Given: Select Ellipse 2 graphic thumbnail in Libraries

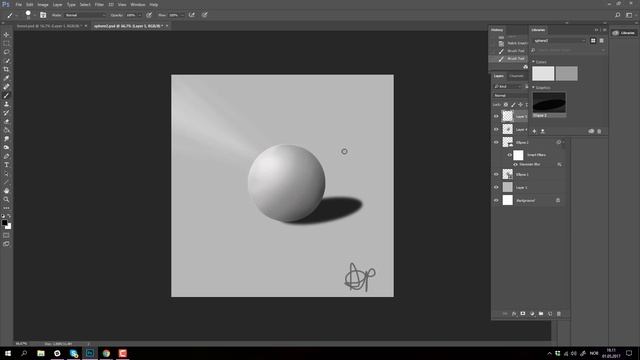Looking at the screenshot, I should point(549,102).
